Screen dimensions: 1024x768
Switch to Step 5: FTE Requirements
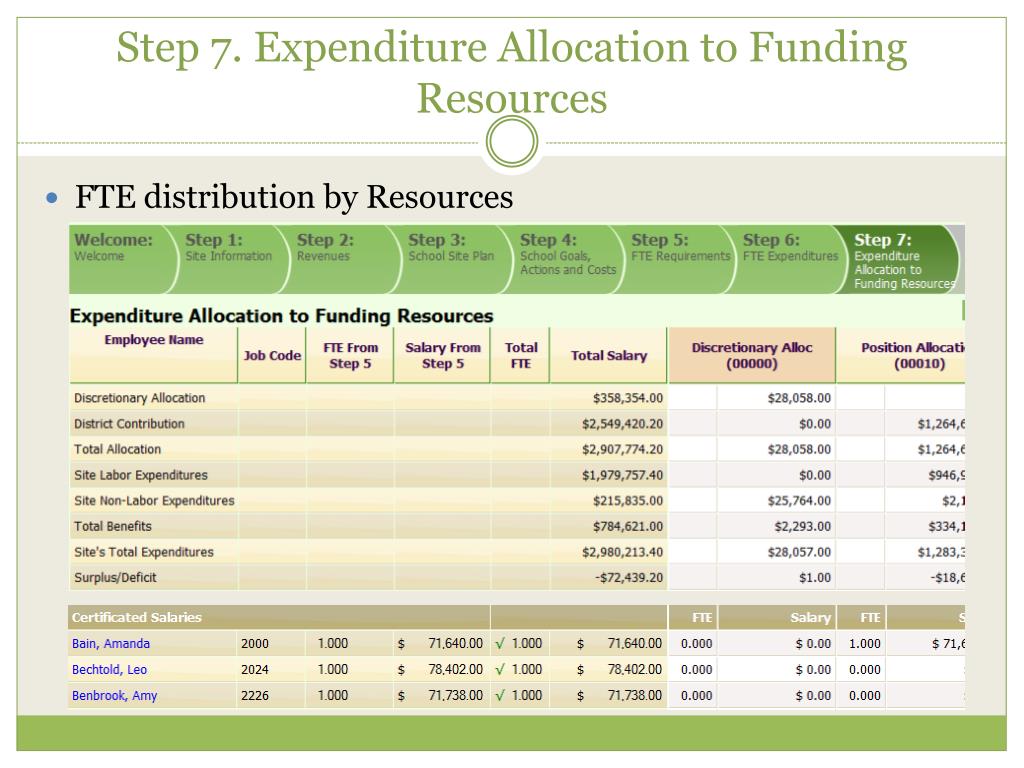point(676,259)
